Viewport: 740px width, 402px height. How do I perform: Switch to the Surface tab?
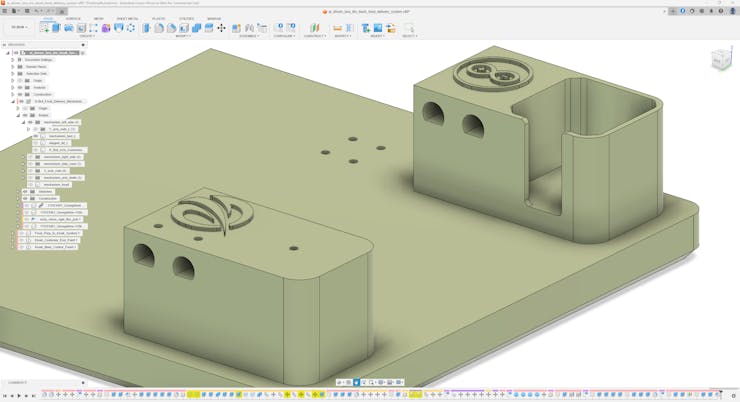point(73,18)
